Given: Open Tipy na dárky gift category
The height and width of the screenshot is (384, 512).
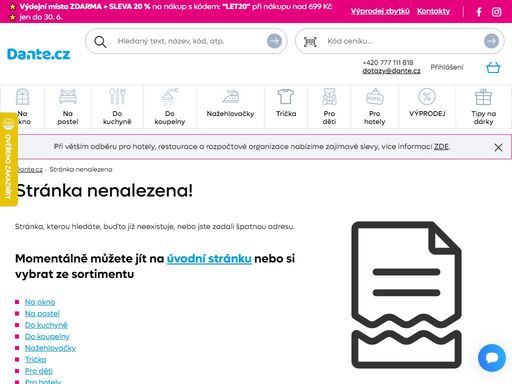Looking at the screenshot, I should point(483,107).
